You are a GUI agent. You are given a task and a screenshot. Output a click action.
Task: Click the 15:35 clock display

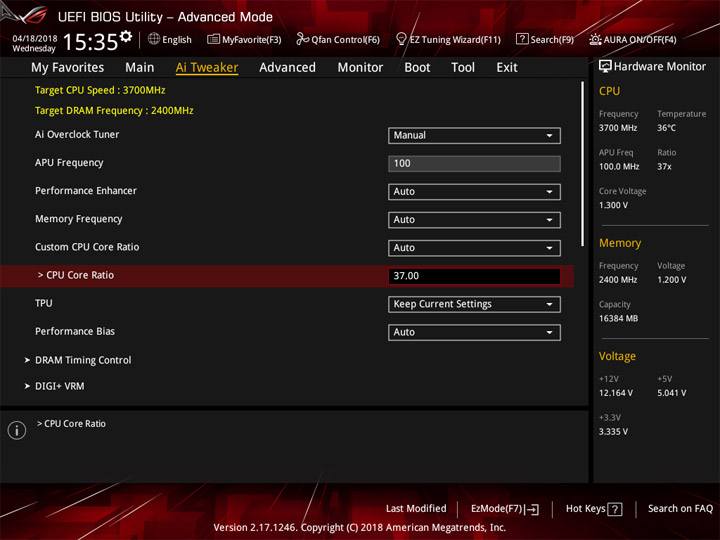[90, 42]
